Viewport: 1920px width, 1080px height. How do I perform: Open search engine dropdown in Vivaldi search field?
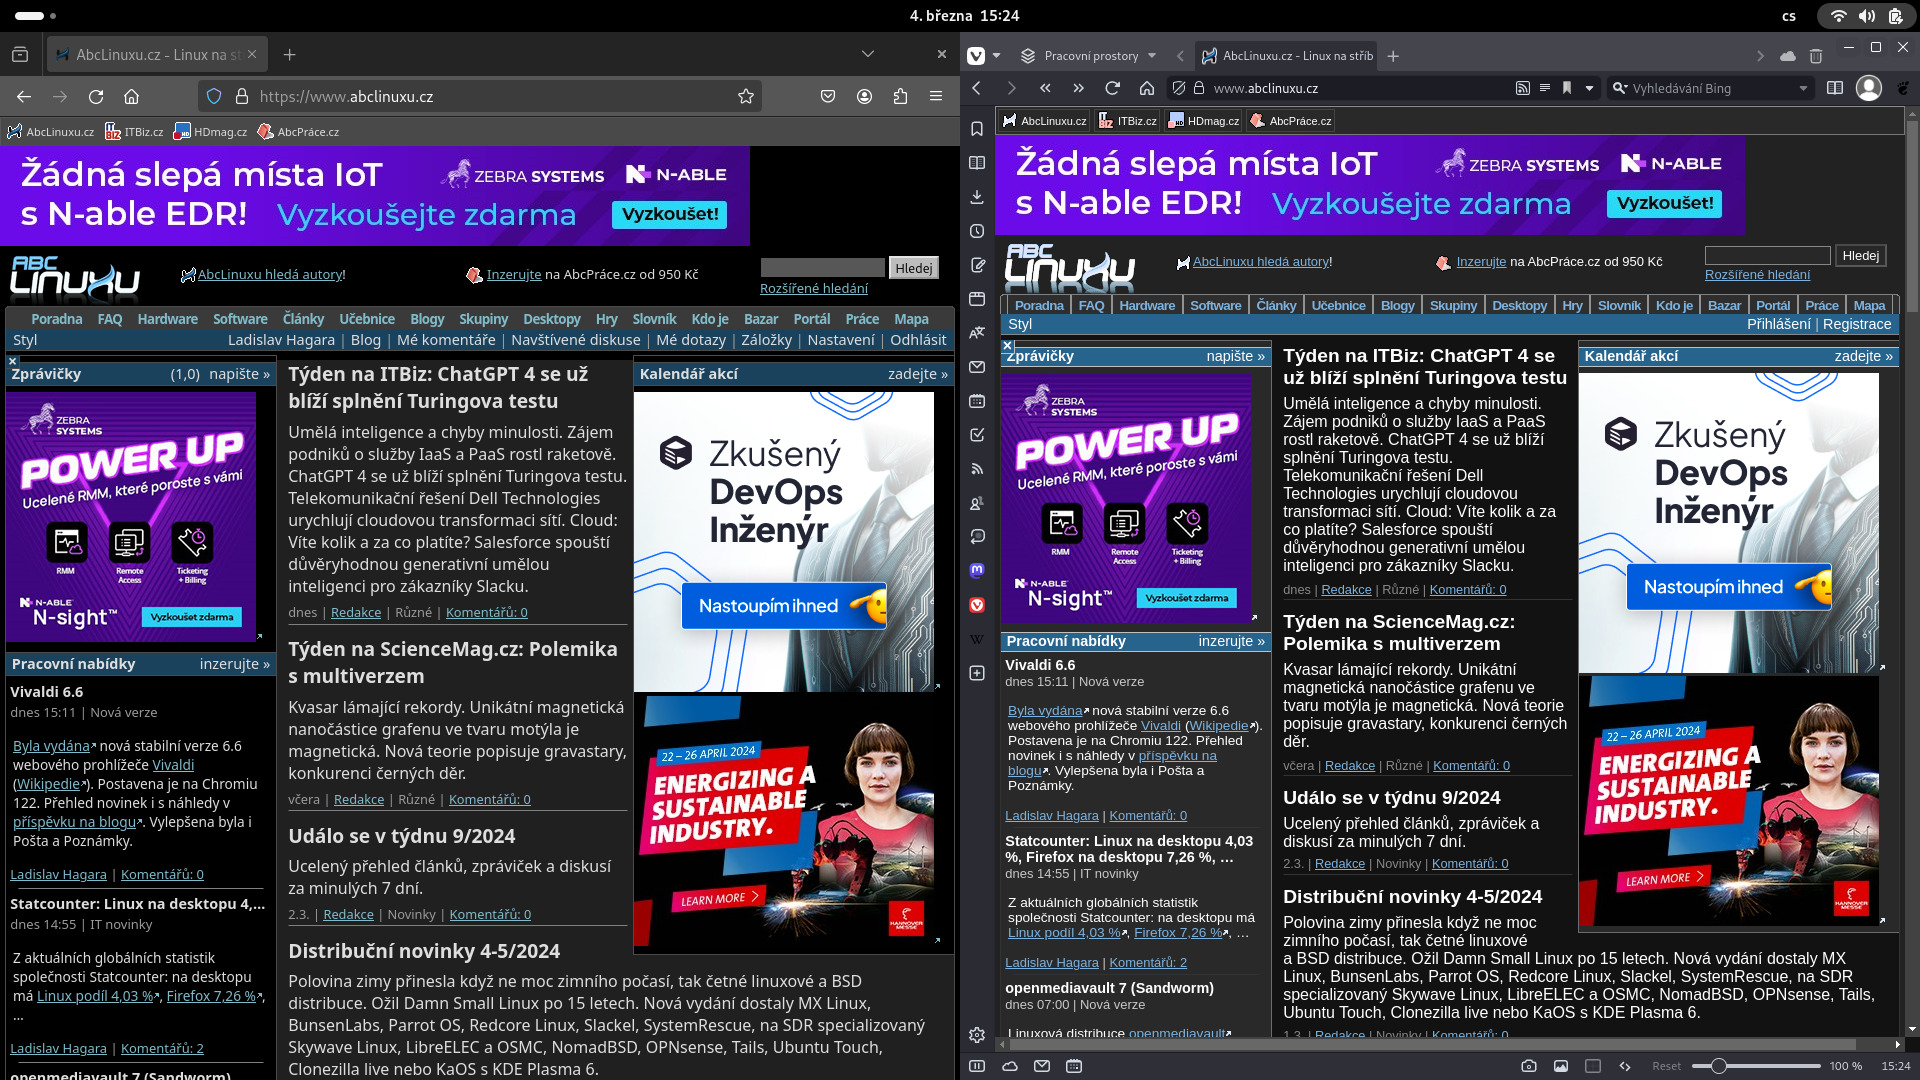pos(1620,88)
